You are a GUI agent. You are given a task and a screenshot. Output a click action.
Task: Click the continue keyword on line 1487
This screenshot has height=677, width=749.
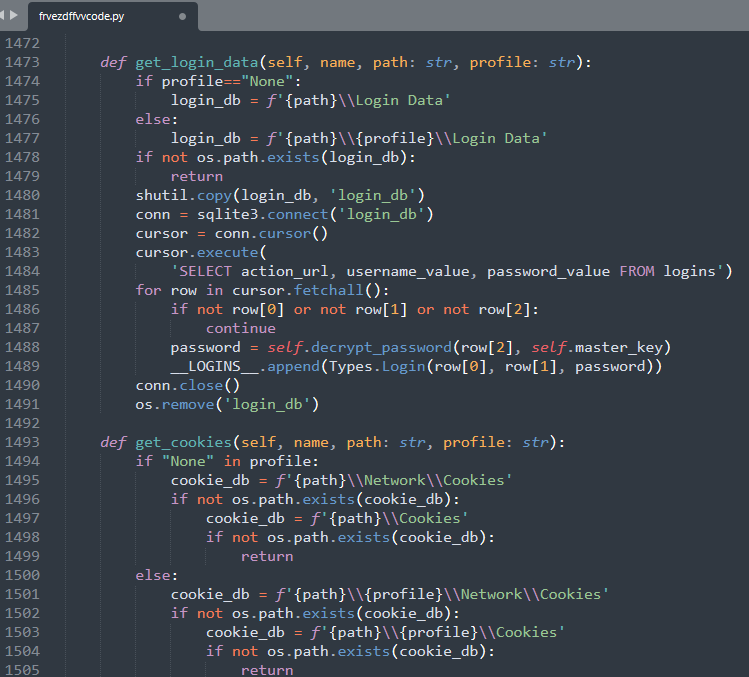pyautogui.click(x=241, y=329)
